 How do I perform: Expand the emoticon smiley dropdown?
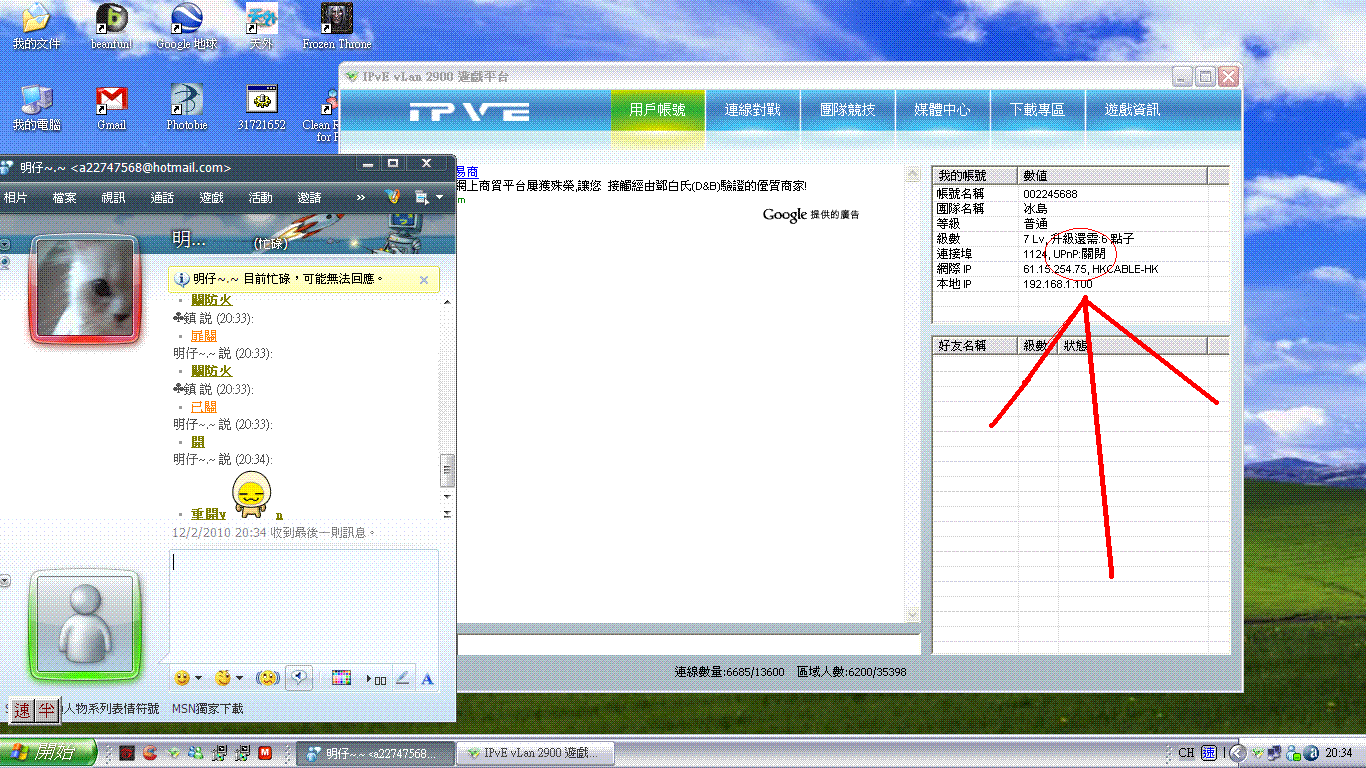pyautogui.click(x=198, y=679)
